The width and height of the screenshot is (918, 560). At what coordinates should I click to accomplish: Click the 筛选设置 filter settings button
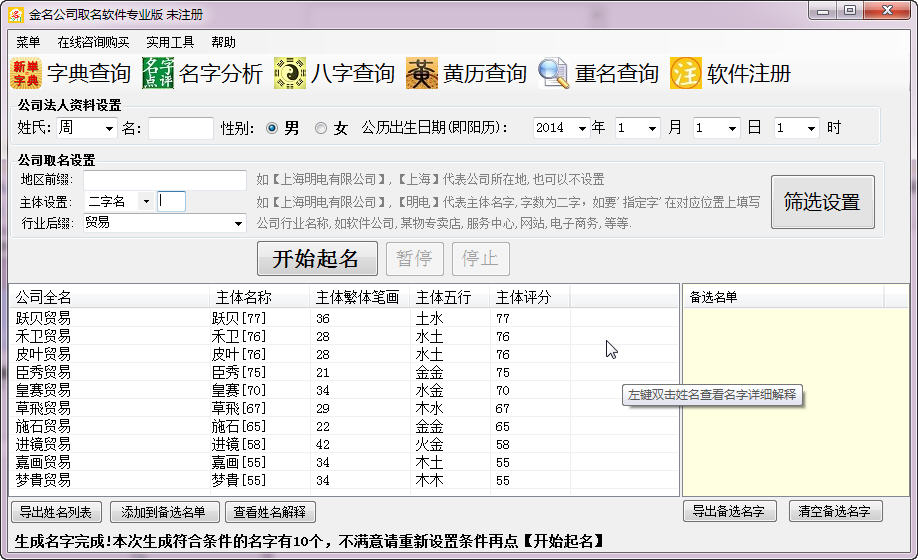point(822,202)
